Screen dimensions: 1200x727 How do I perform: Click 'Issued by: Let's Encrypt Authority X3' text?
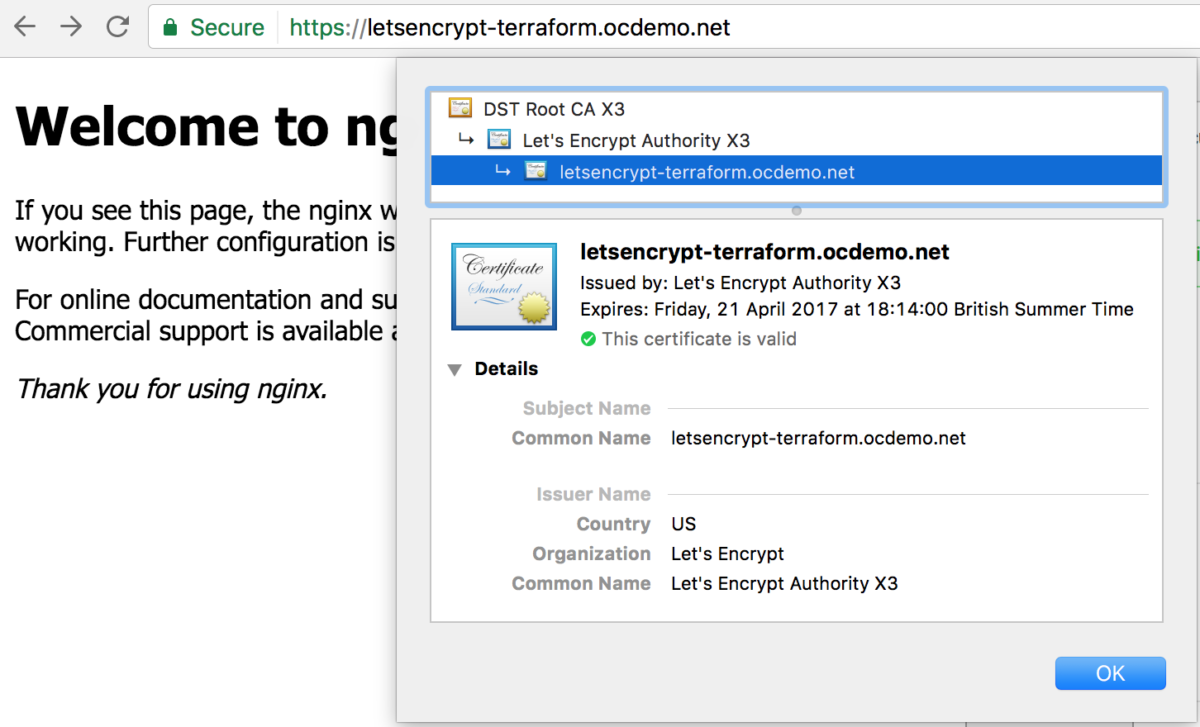(x=740, y=283)
